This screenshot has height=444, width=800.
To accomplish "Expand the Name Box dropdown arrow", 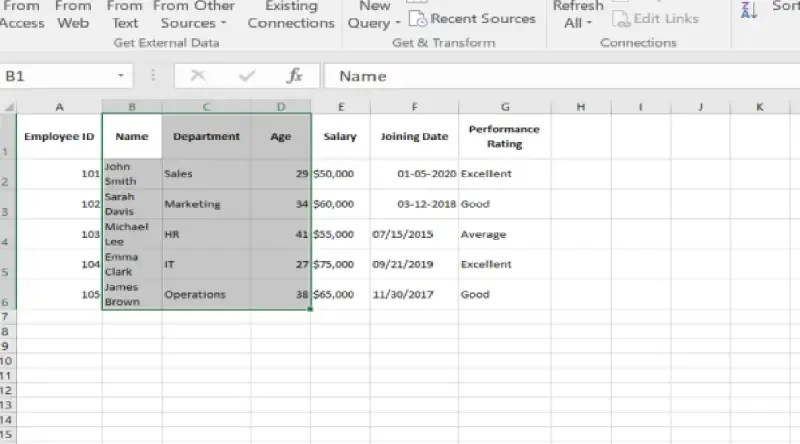I will click(121, 76).
